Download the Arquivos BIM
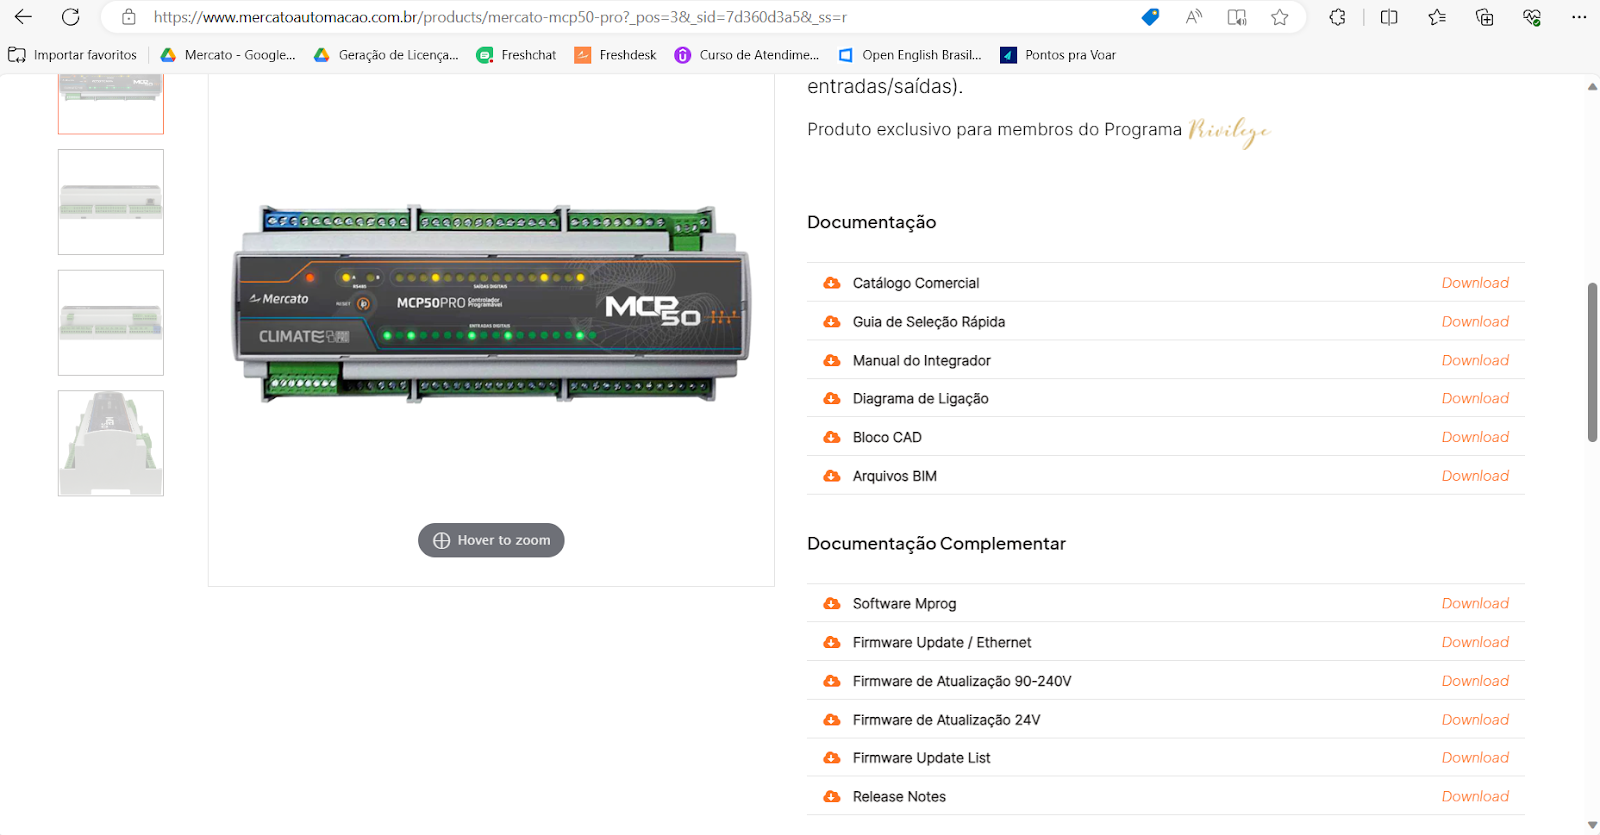 tap(1475, 476)
